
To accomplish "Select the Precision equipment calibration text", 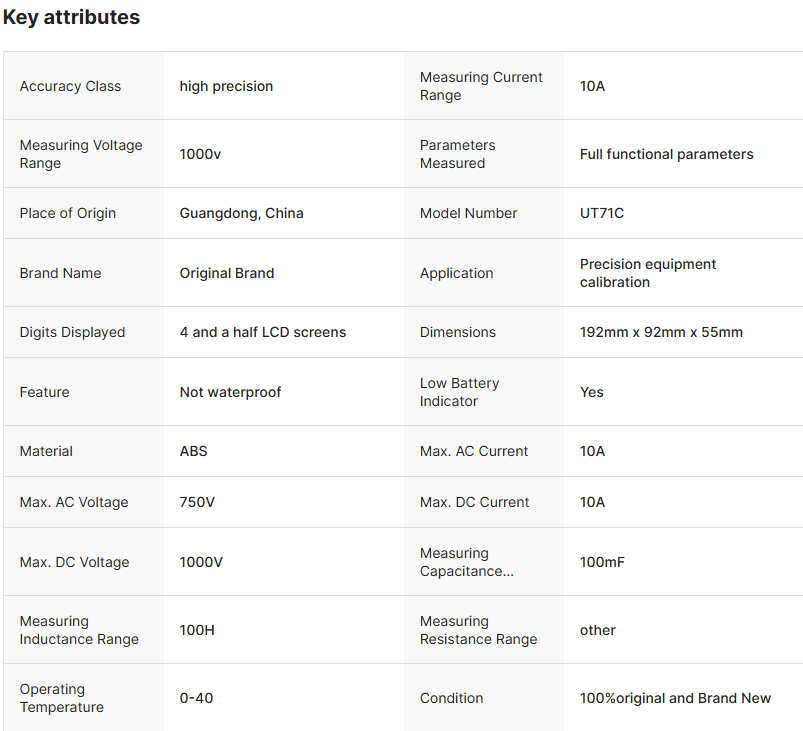I will click(648, 273).
